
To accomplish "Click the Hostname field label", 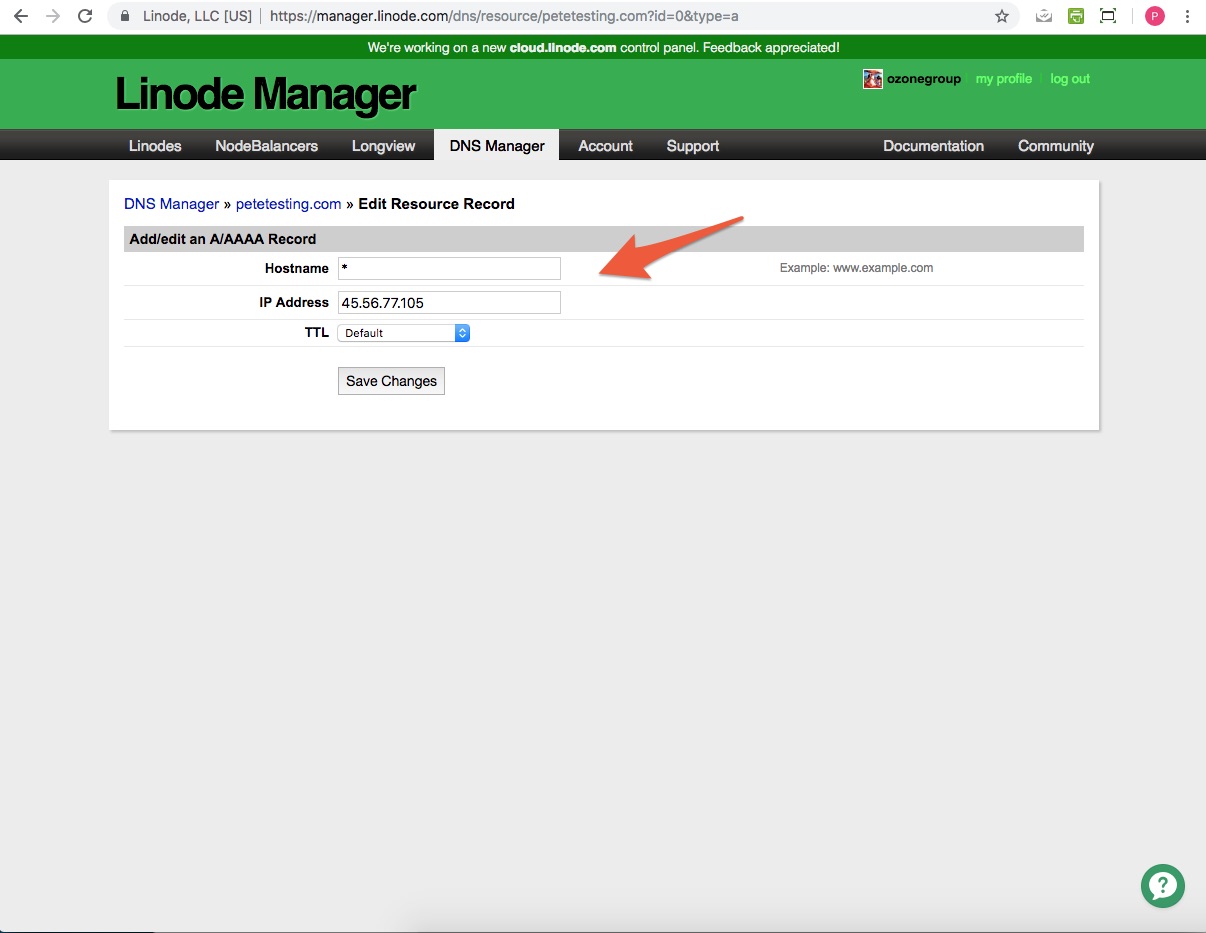I will pos(297,268).
